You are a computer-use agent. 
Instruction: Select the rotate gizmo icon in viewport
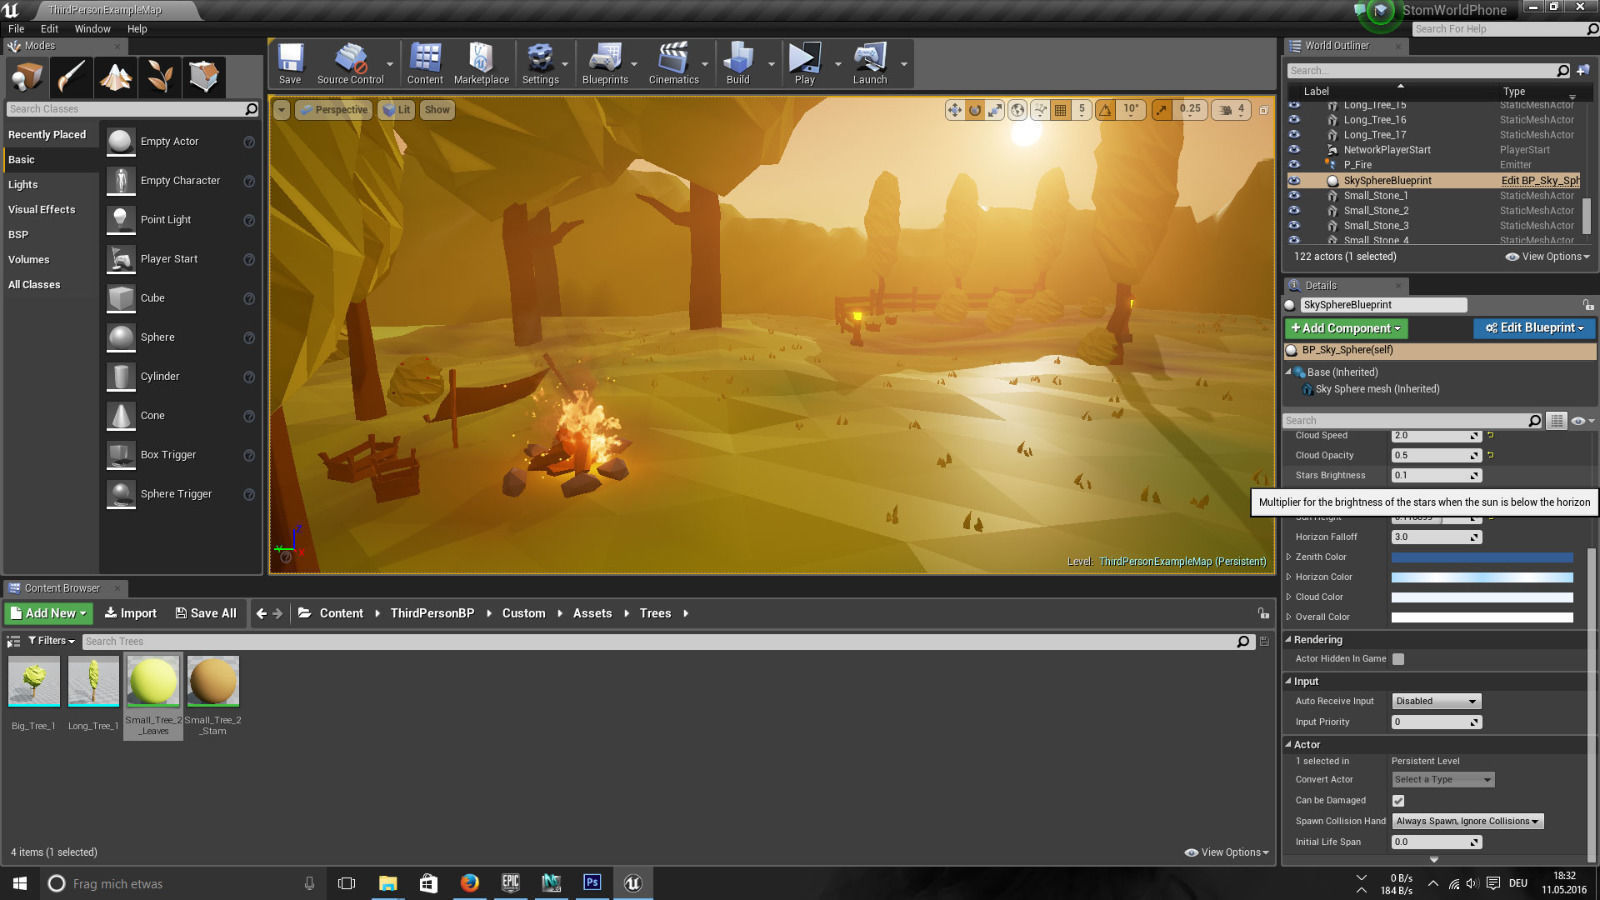pos(975,110)
